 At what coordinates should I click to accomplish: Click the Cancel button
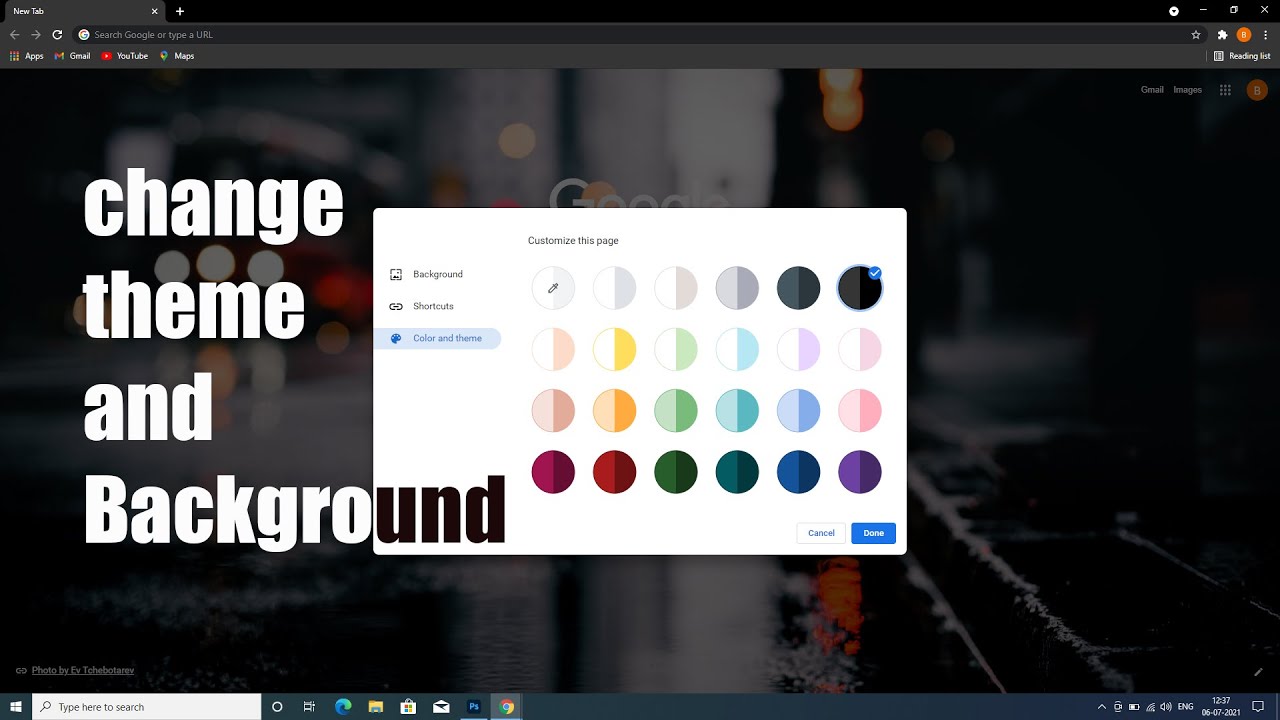click(x=821, y=533)
